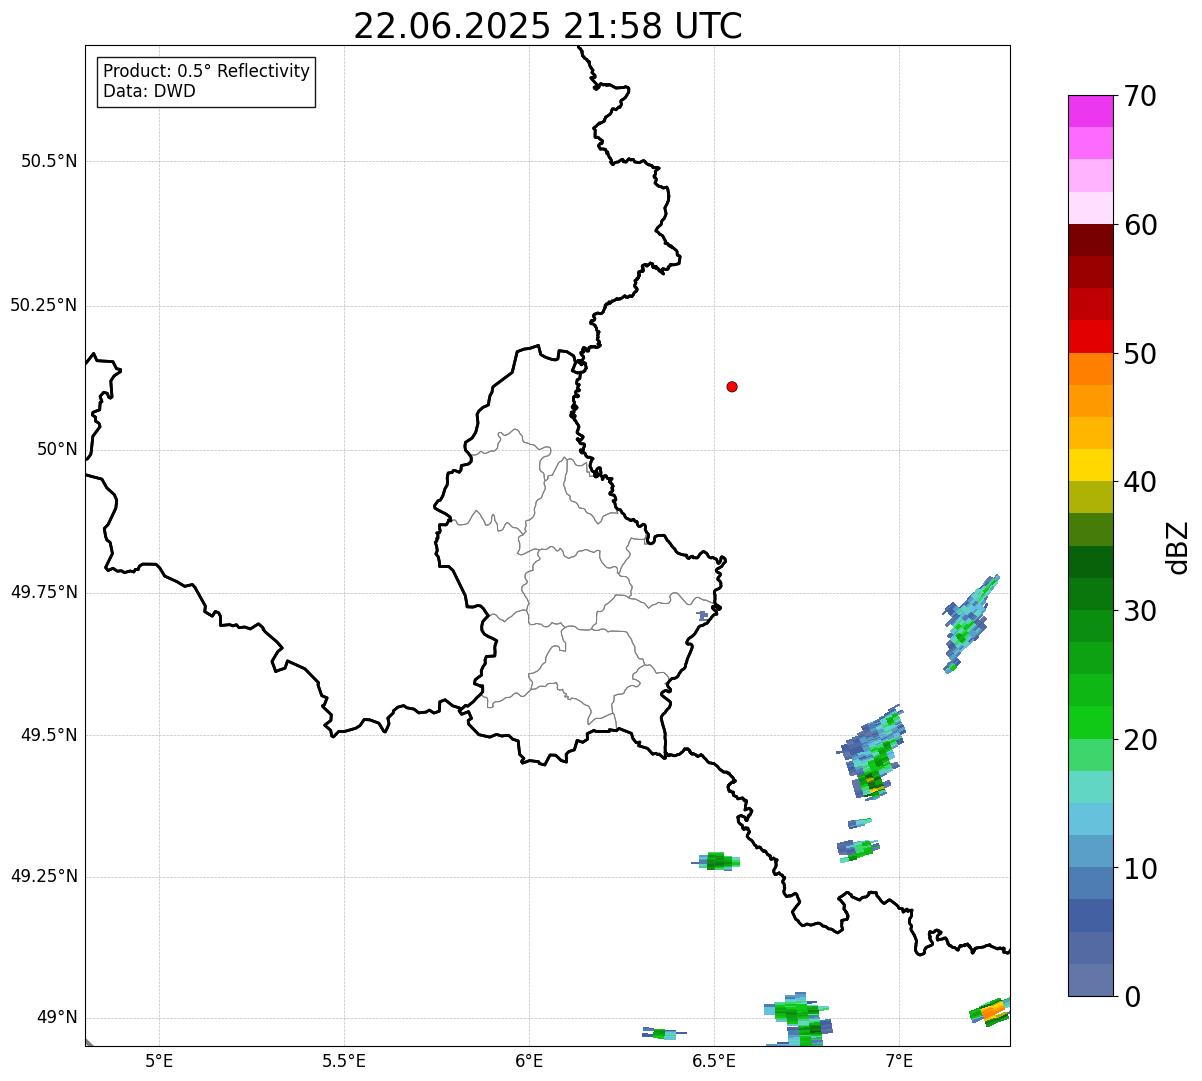Click the 50.5°N latitude label
Image resolution: width=1202 pixels, height=1081 pixels.
[x=49, y=161]
